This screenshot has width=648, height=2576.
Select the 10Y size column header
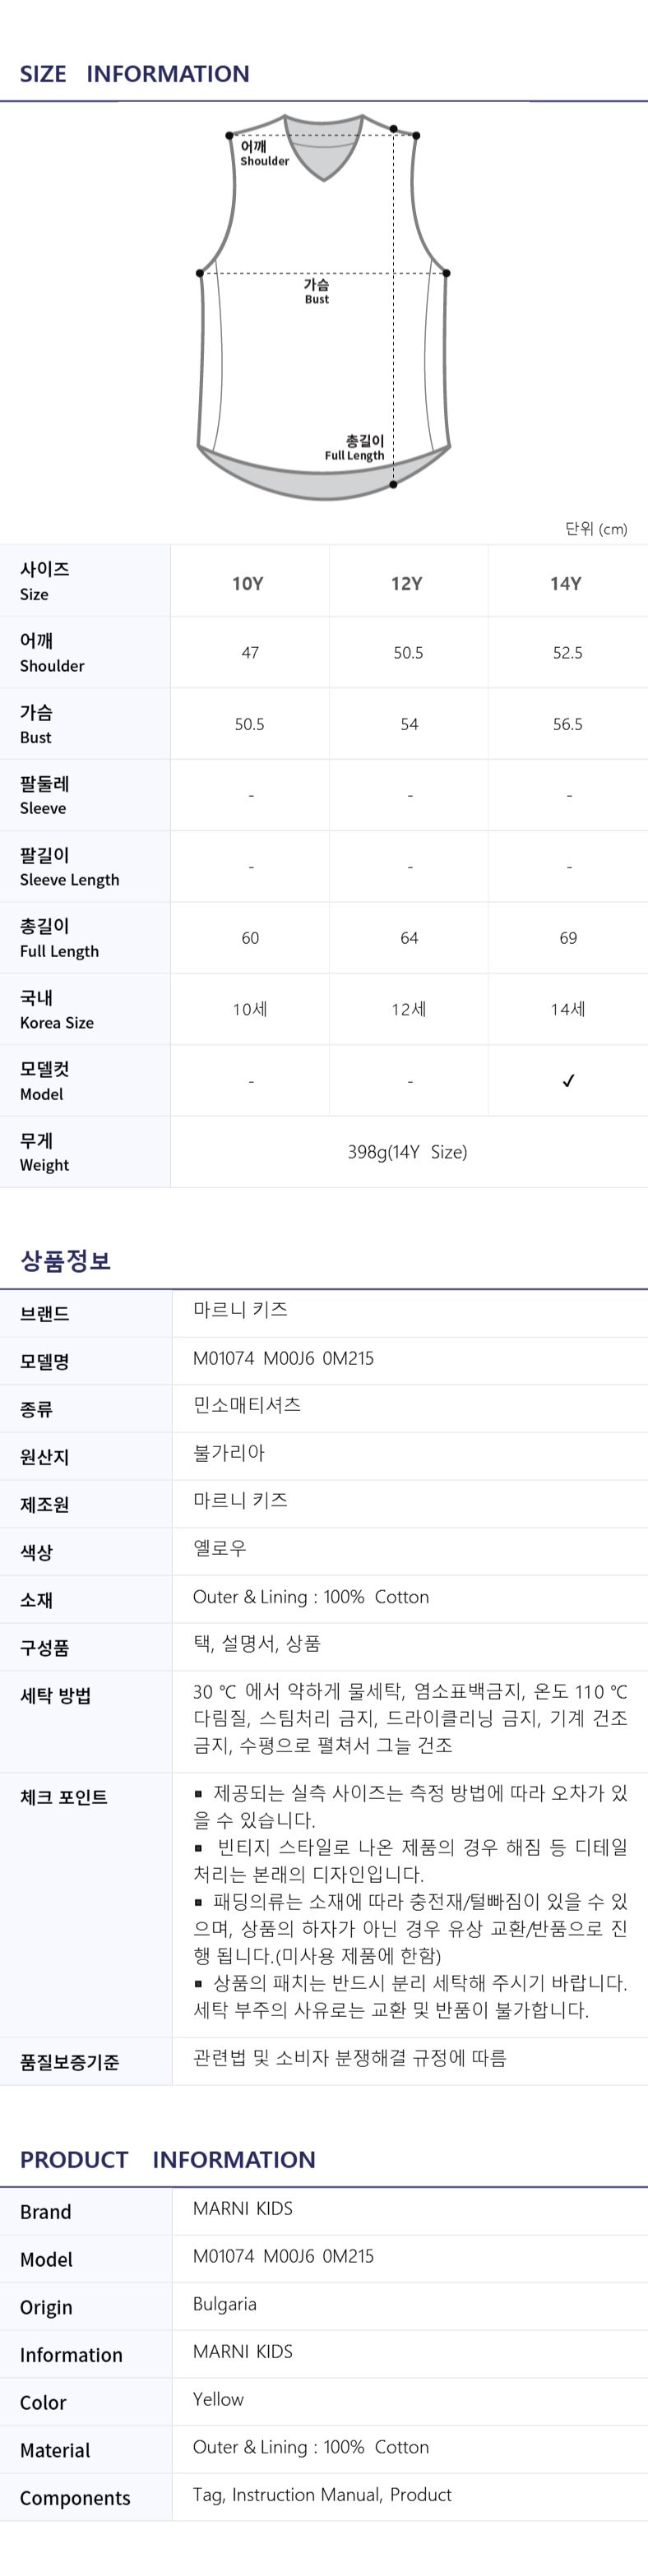tap(248, 583)
